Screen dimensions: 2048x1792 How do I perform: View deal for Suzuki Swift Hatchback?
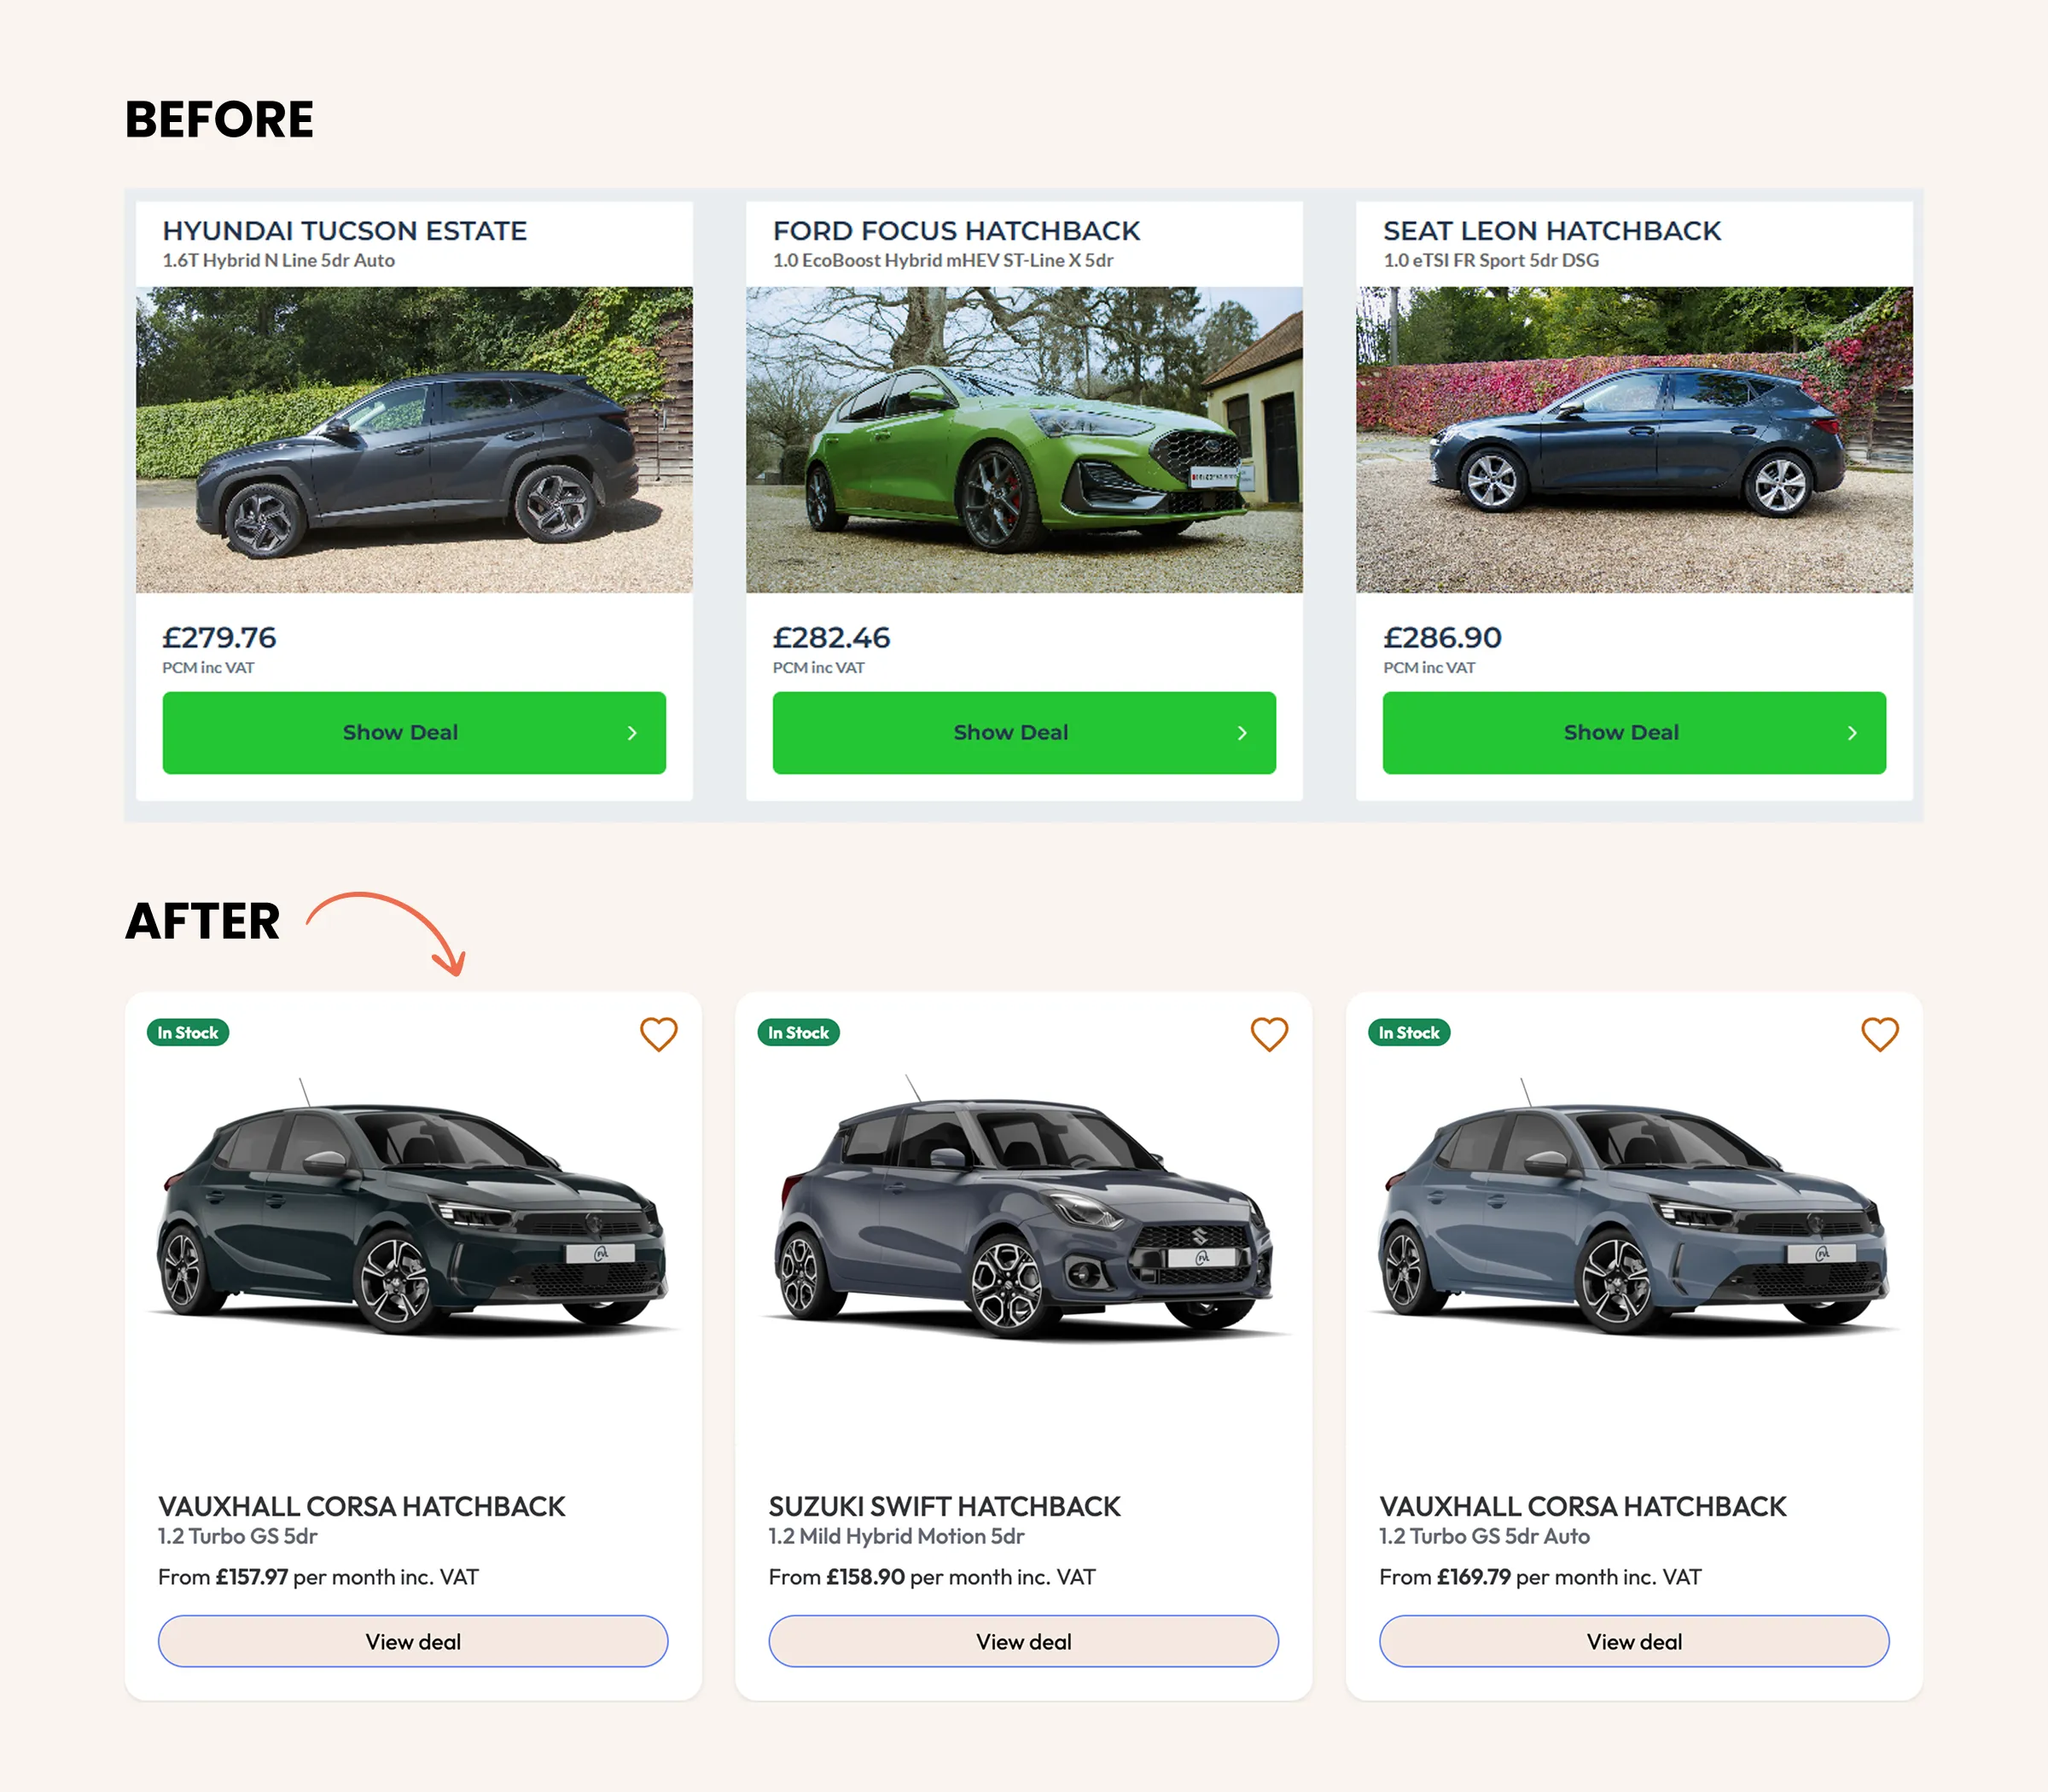[1023, 1641]
